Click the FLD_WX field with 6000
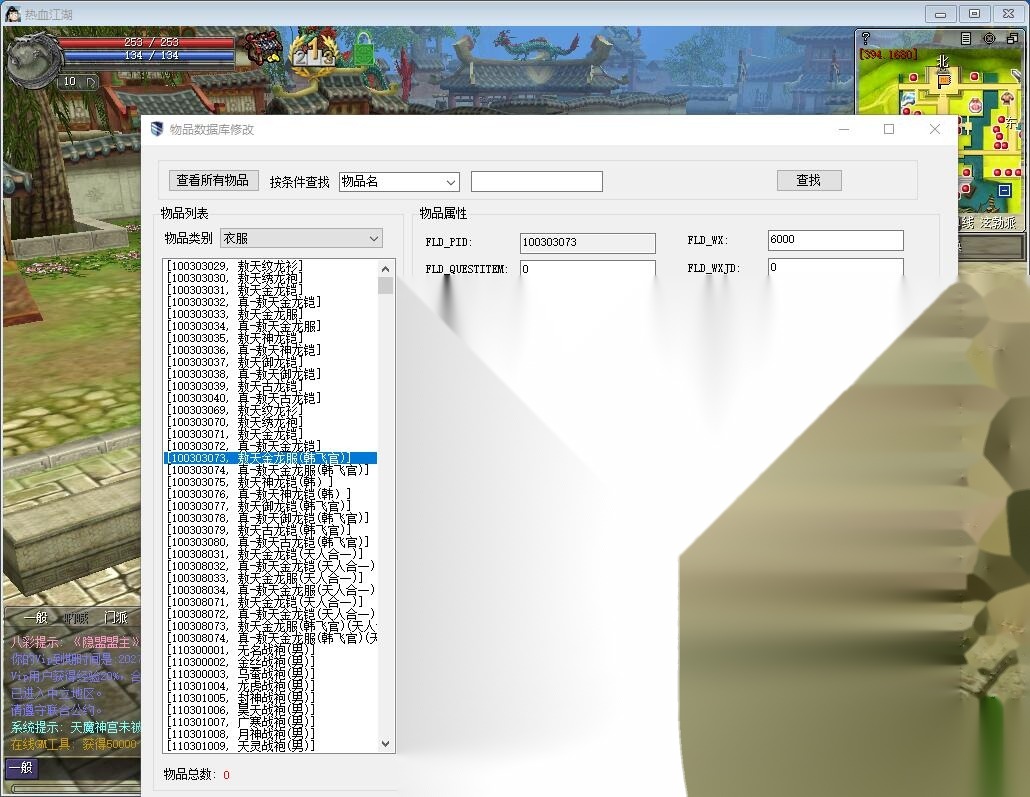The image size is (1030, 797). (835, 240)
